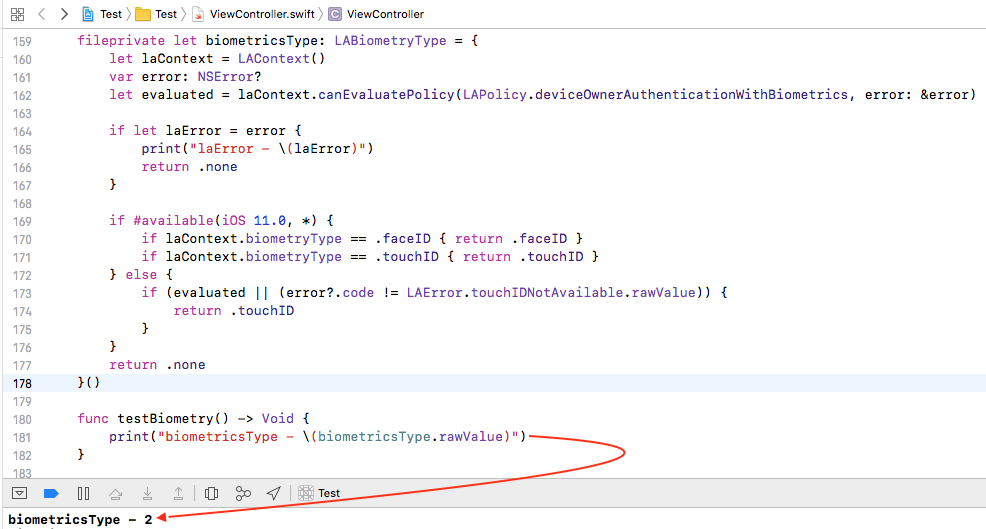986x529 pixels.
Task: Simulate location
Action: (x=274, y=493)
